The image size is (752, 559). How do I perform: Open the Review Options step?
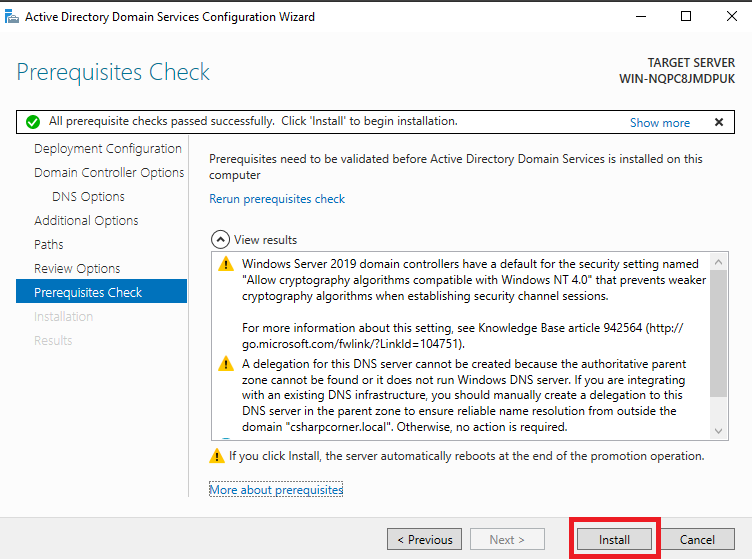point(77,268)
